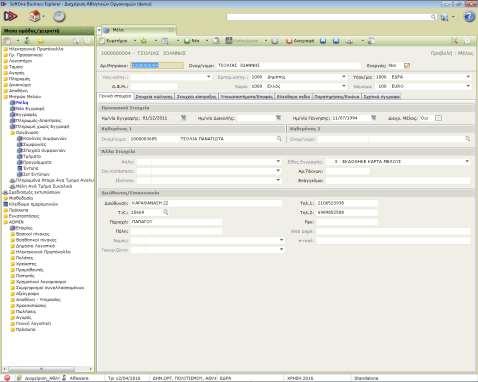Open the dropdown arrow beside the Νέα button
Image resolution: width=478 pixels, height=382 pixels.
(x=207, y=41)
